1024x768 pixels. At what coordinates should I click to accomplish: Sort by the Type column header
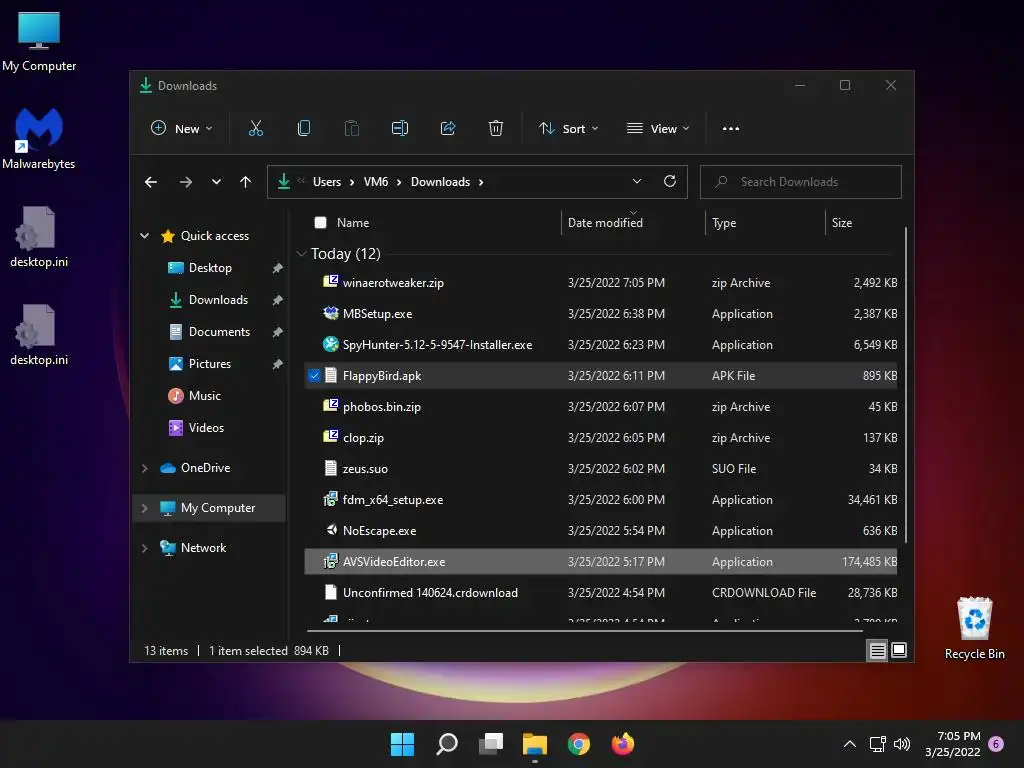coord(724,223)
